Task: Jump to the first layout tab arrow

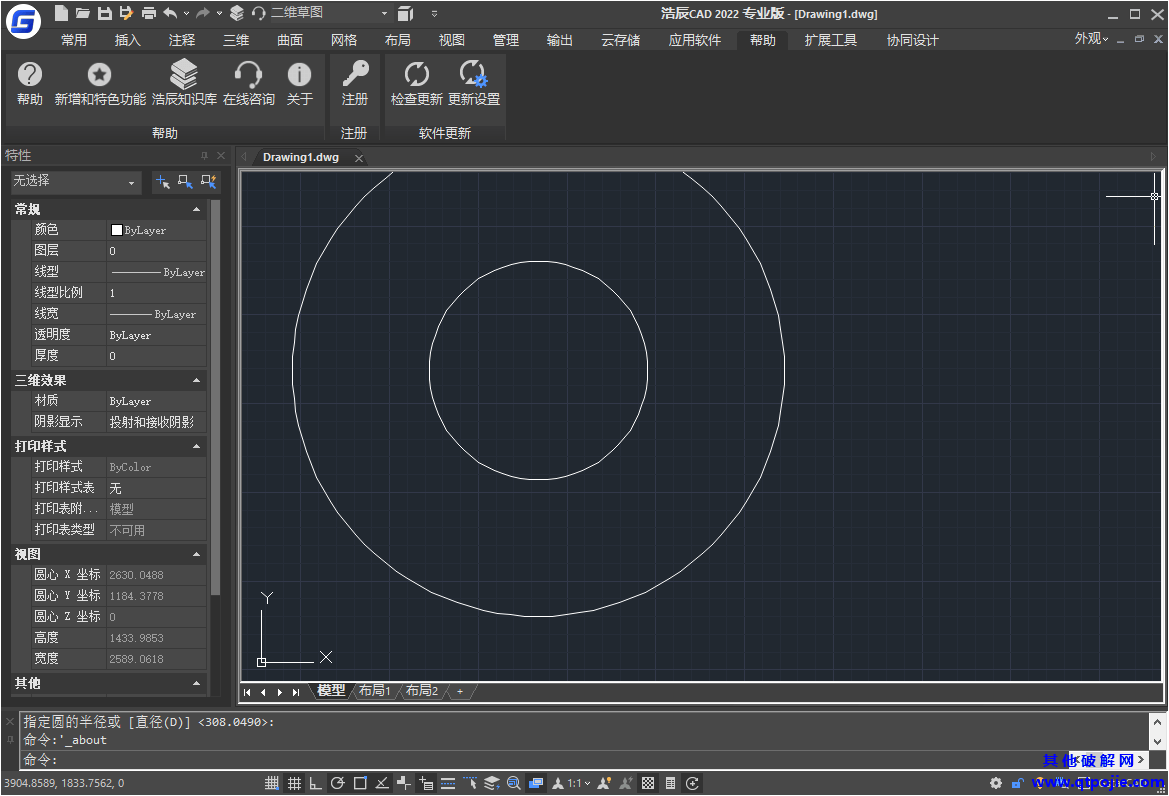Action: pos(247,692)
